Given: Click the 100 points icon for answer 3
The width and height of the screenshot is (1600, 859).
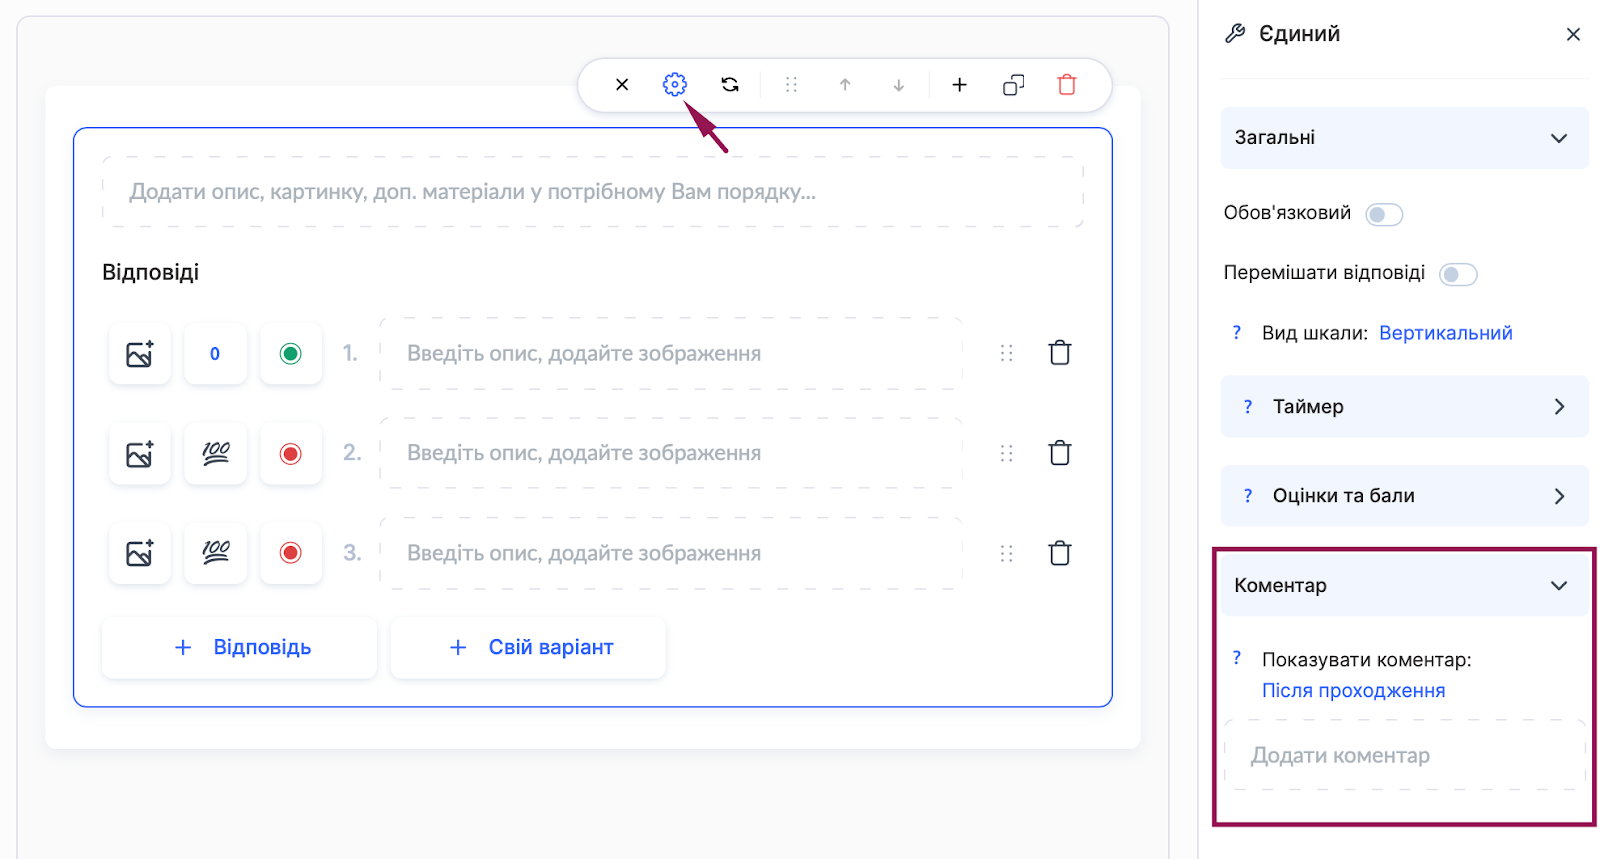Looking at the screenshot, I should coord(215,553).
